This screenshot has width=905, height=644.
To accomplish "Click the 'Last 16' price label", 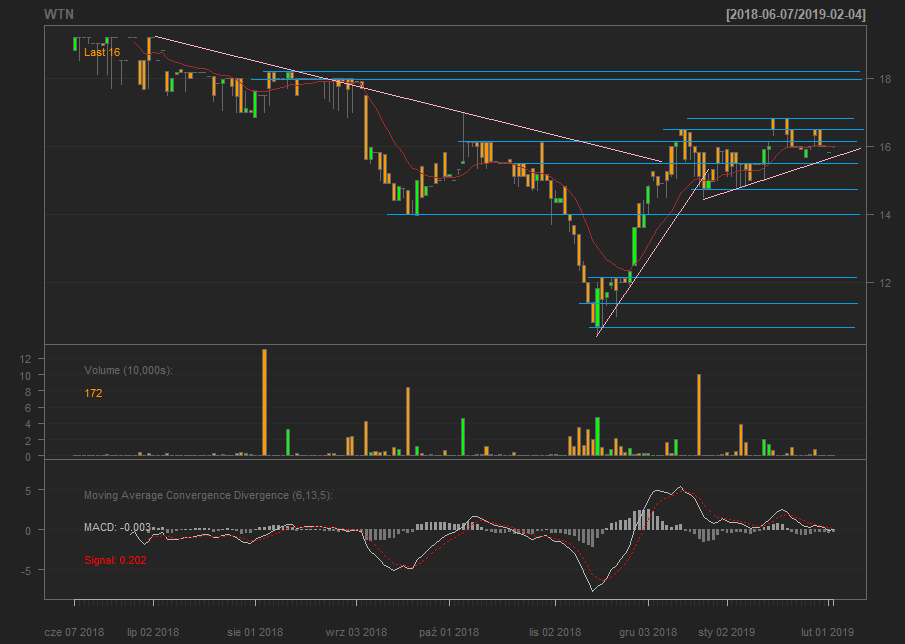I will pos(102,53).
